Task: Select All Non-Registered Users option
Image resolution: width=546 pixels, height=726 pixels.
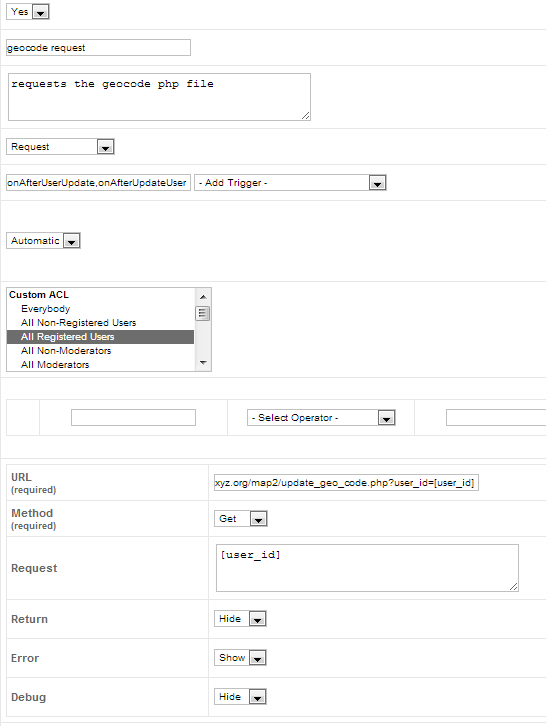Action: point(78,323)
